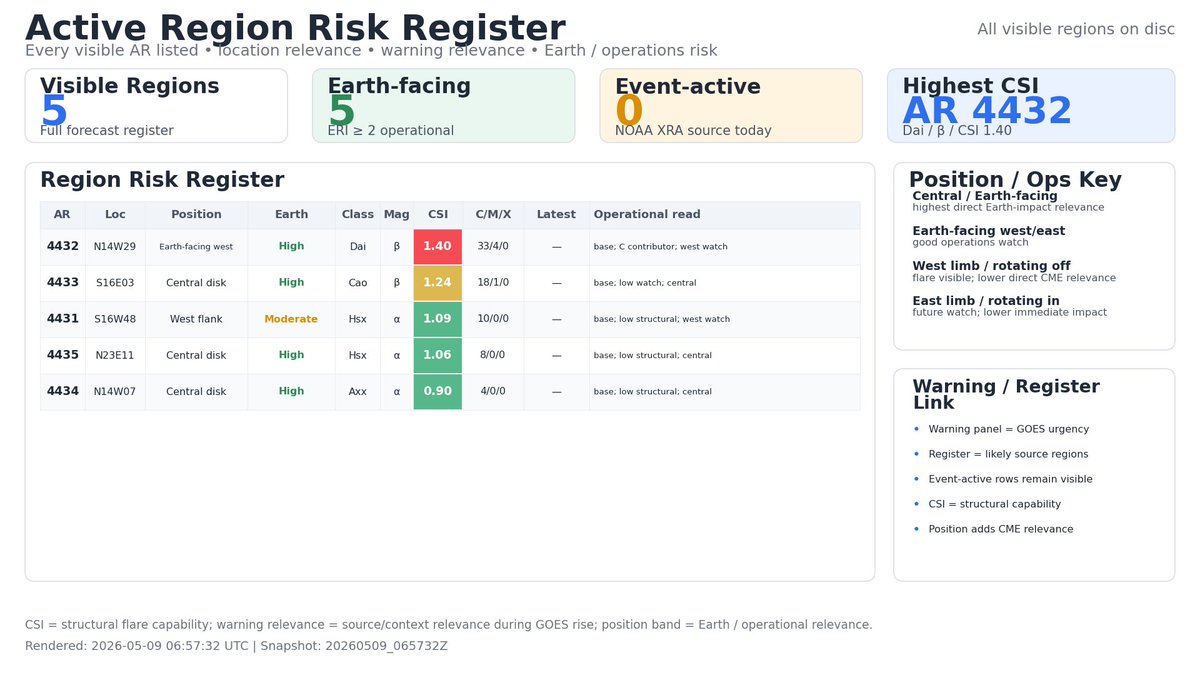The height and width of the screenshot is (675, 1200).
Task: Click the Mag column header
Action: pos(396,215)
